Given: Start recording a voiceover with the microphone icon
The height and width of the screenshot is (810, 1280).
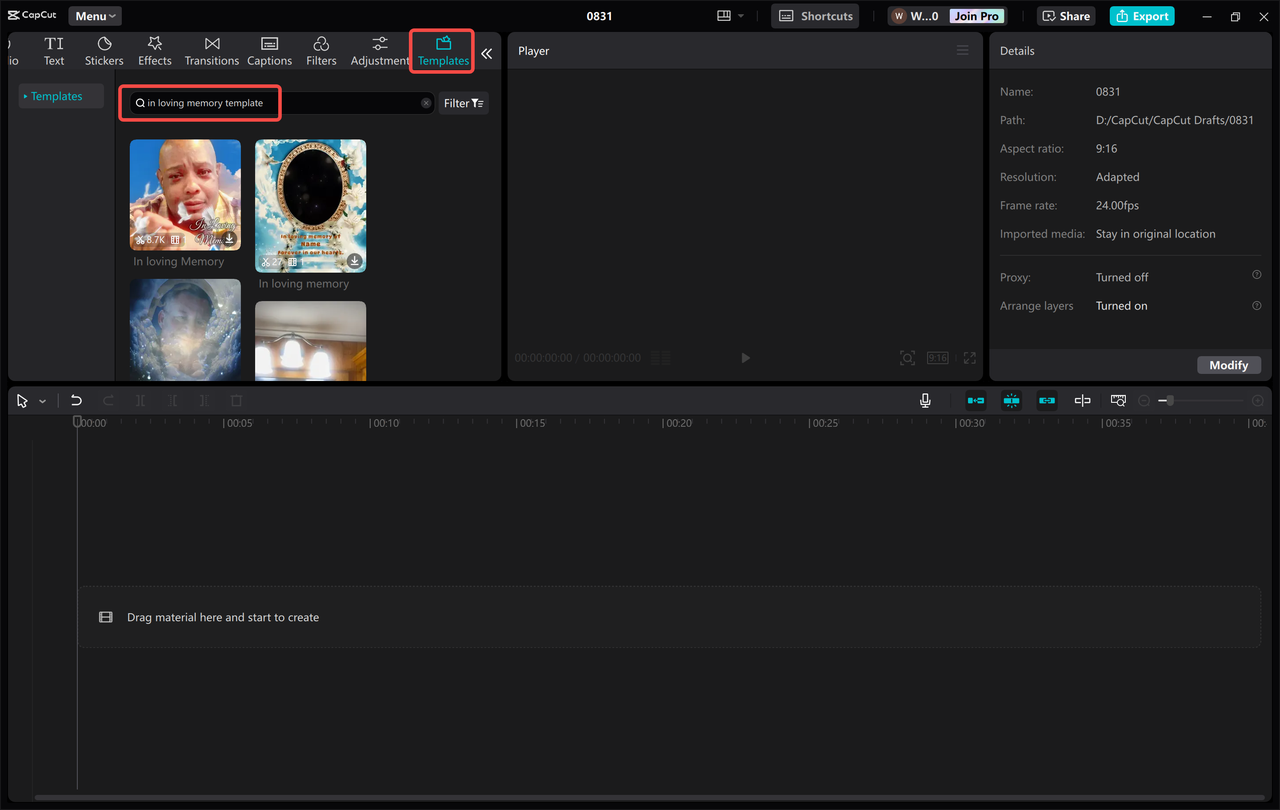Looking at the screenshot, I should (925, 400).
